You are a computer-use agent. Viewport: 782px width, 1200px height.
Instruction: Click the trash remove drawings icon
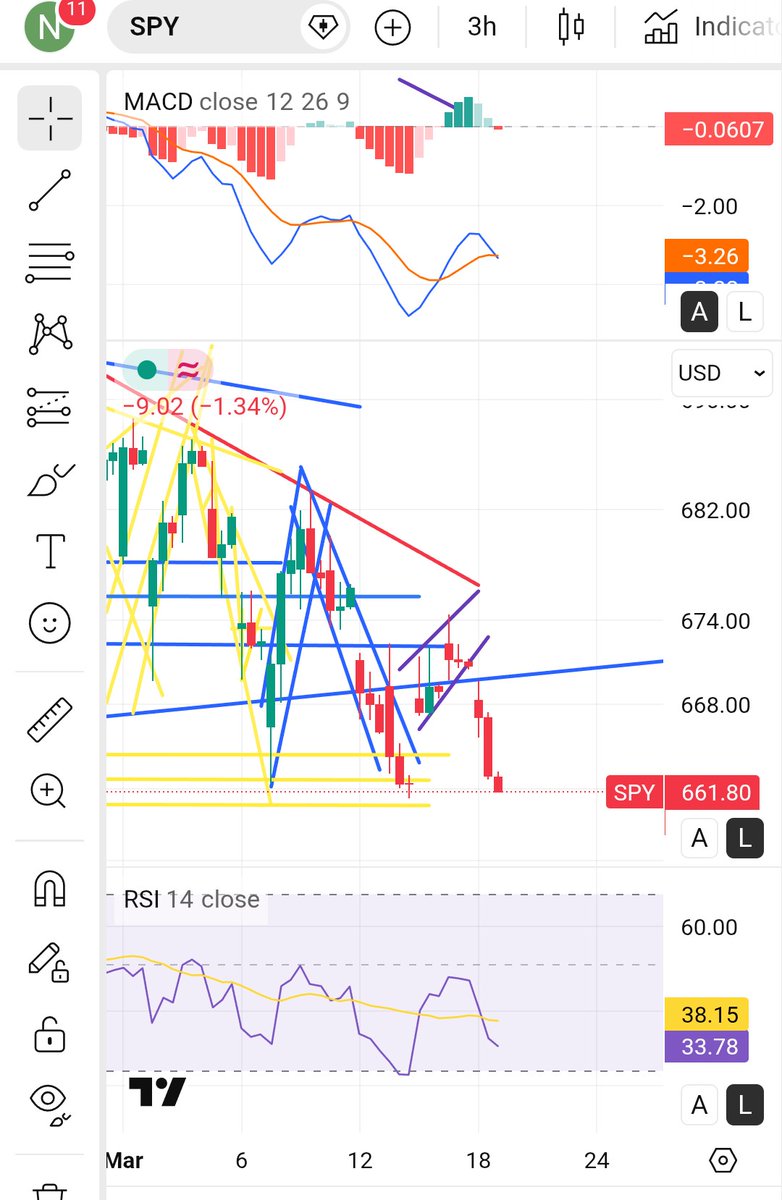coord(50,1190)
